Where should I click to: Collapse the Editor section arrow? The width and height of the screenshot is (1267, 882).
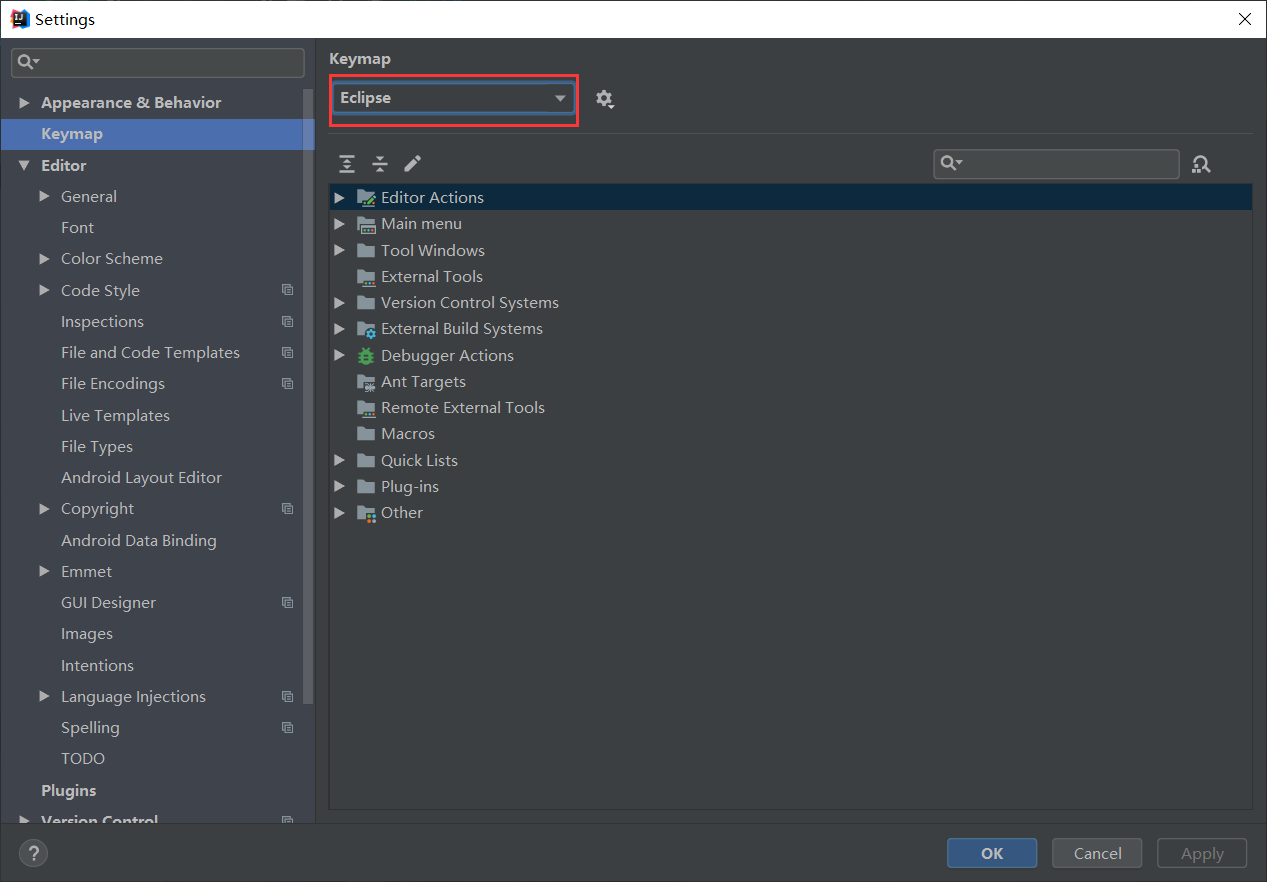click(24, 166)
